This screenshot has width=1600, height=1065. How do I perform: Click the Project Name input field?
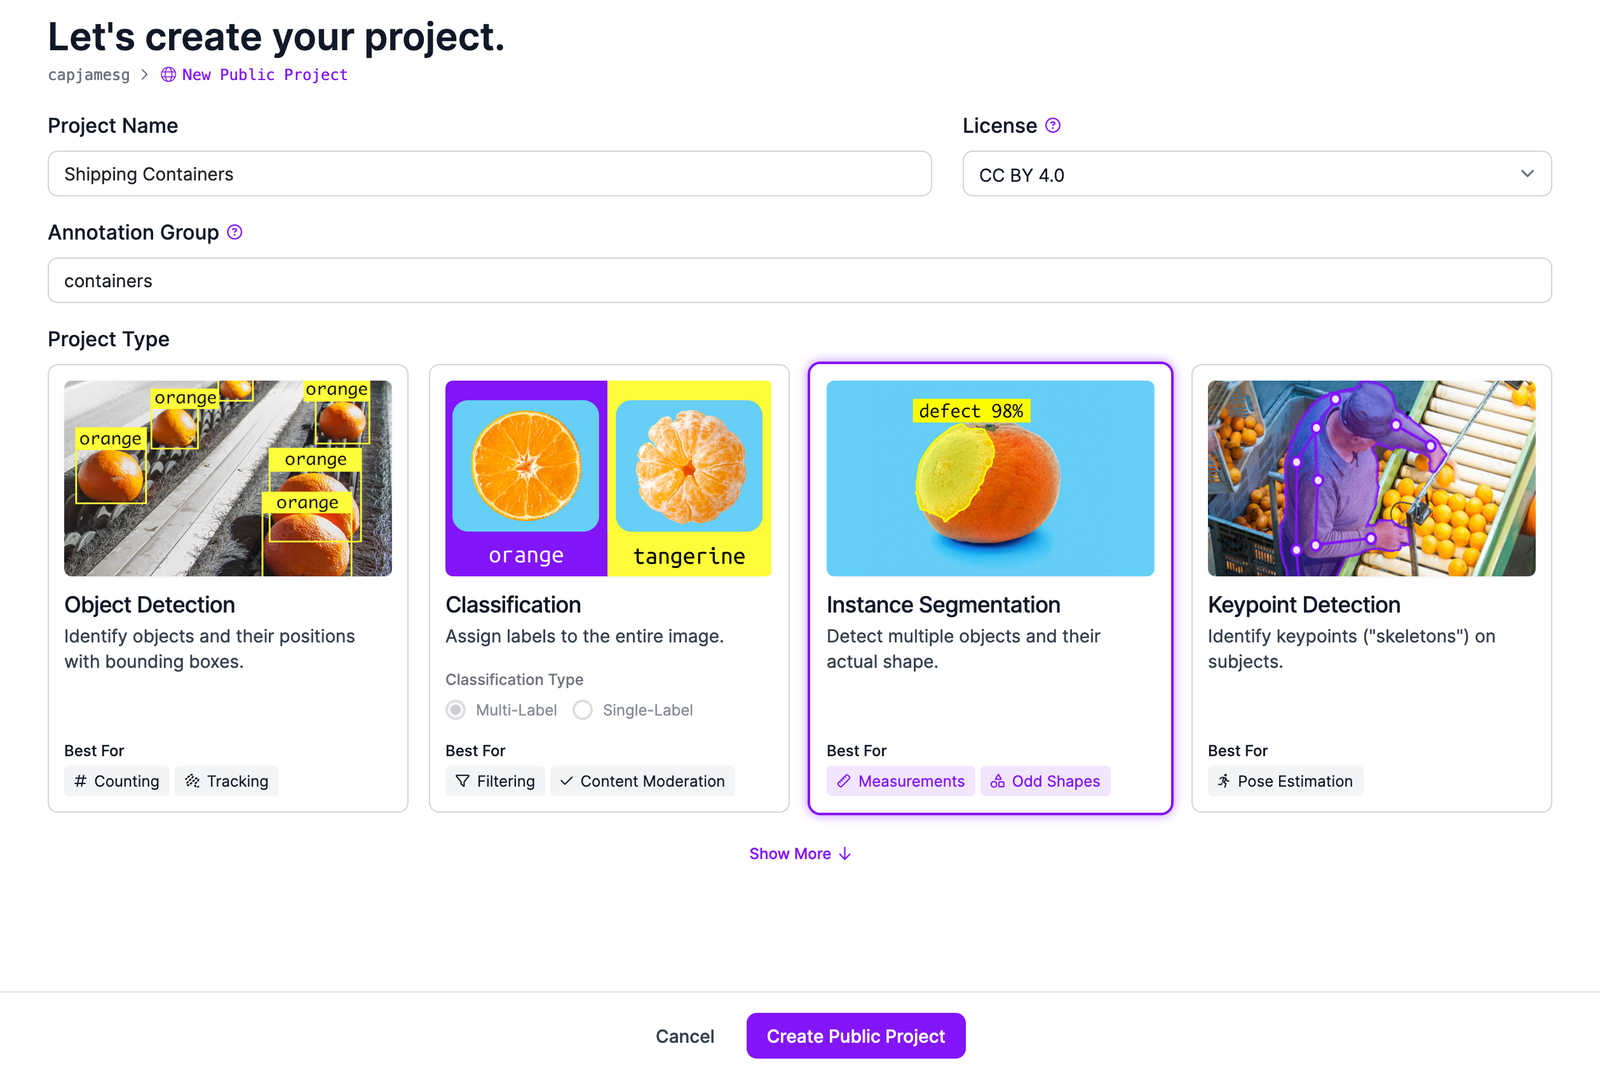pyautogui.click(x=490, y=174)
